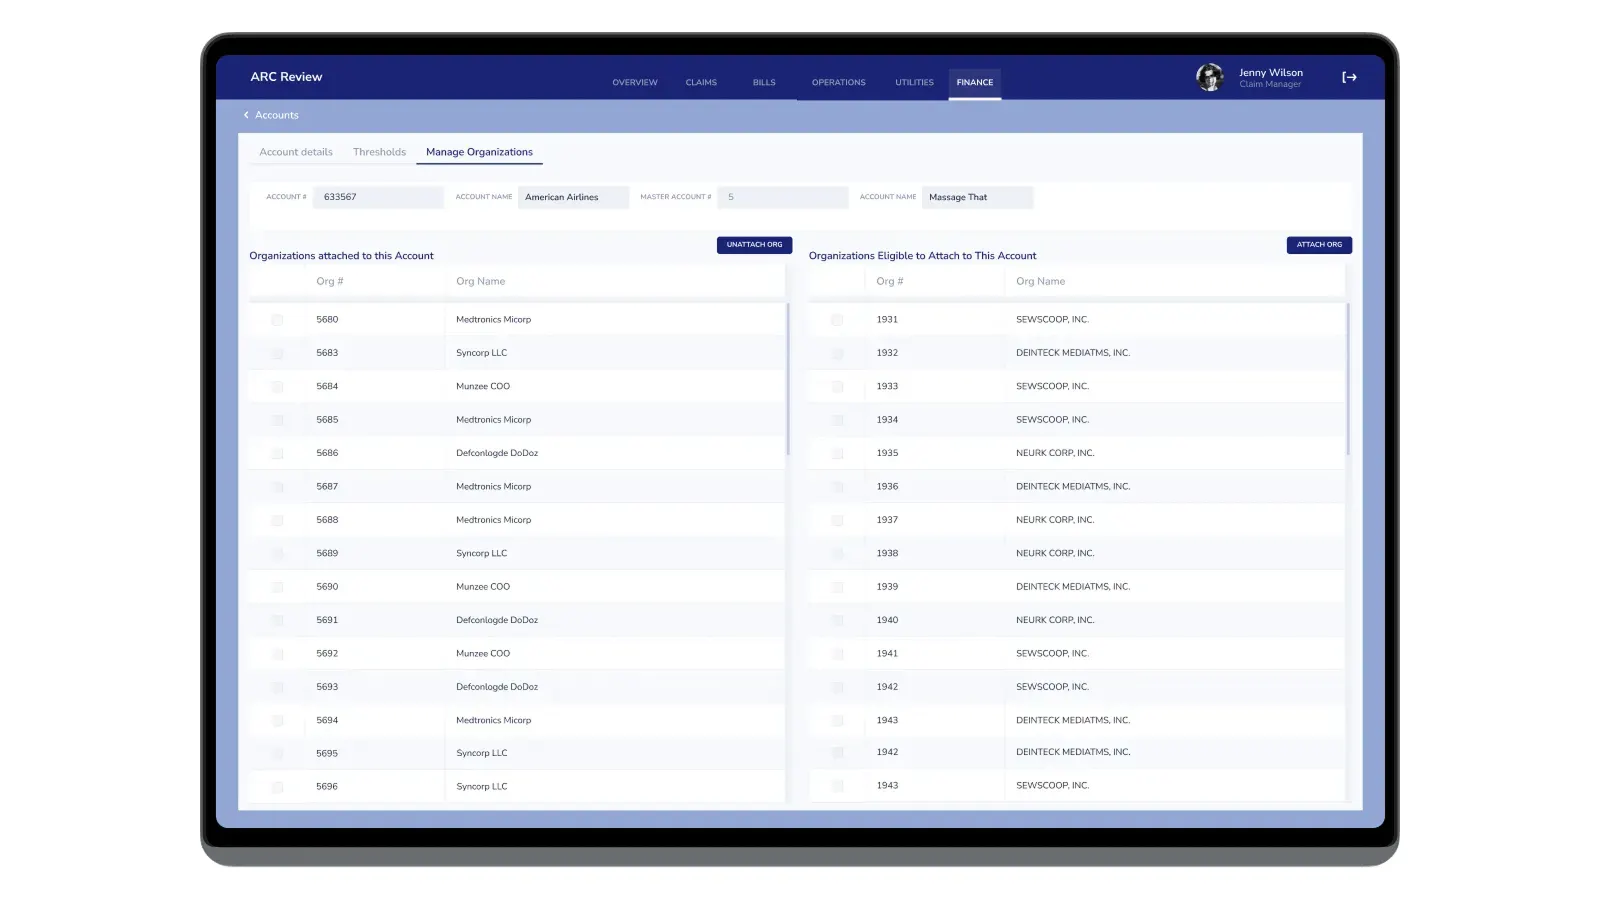Click Munzee COO in row 5692
Screen dimensions: 1600x900
pos(483,653)
